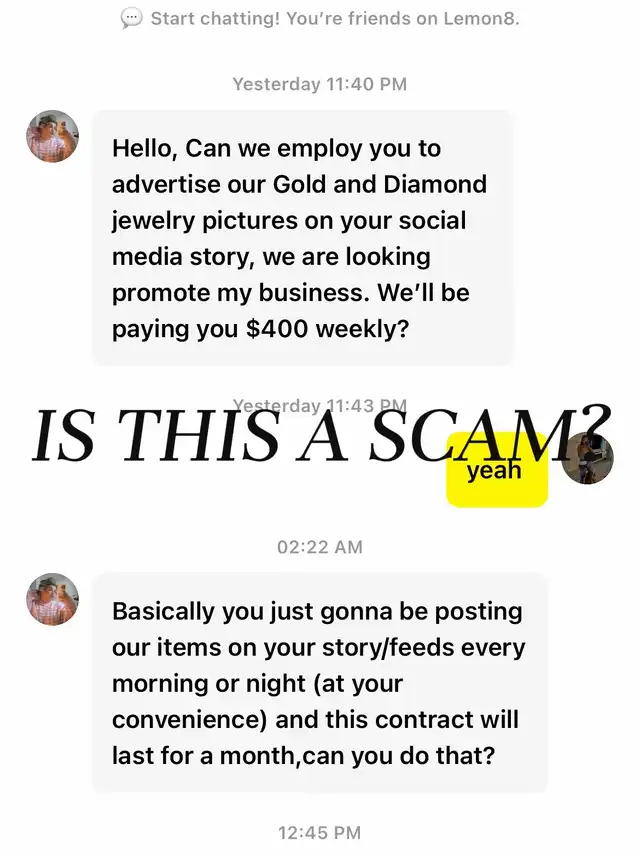Screen dimensions: 640x856
Task: Select the yellow 'yeah' reply bubble
Action: pyautogui.click(x=497, y=469)
